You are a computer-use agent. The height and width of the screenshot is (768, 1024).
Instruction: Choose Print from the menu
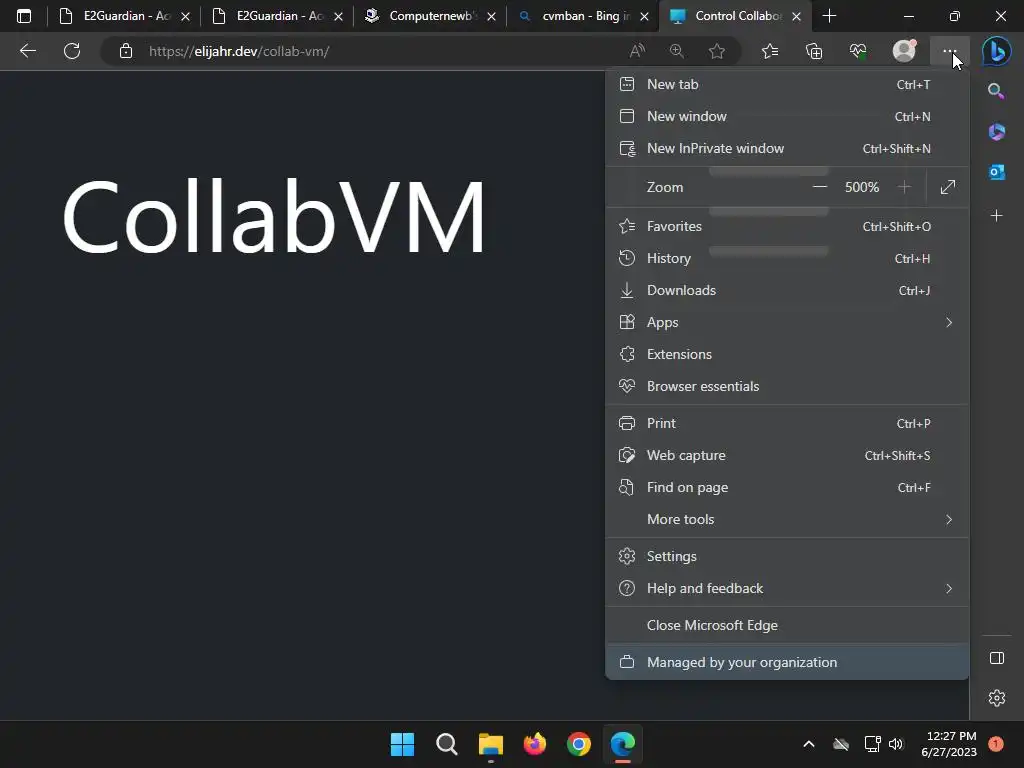786,424
